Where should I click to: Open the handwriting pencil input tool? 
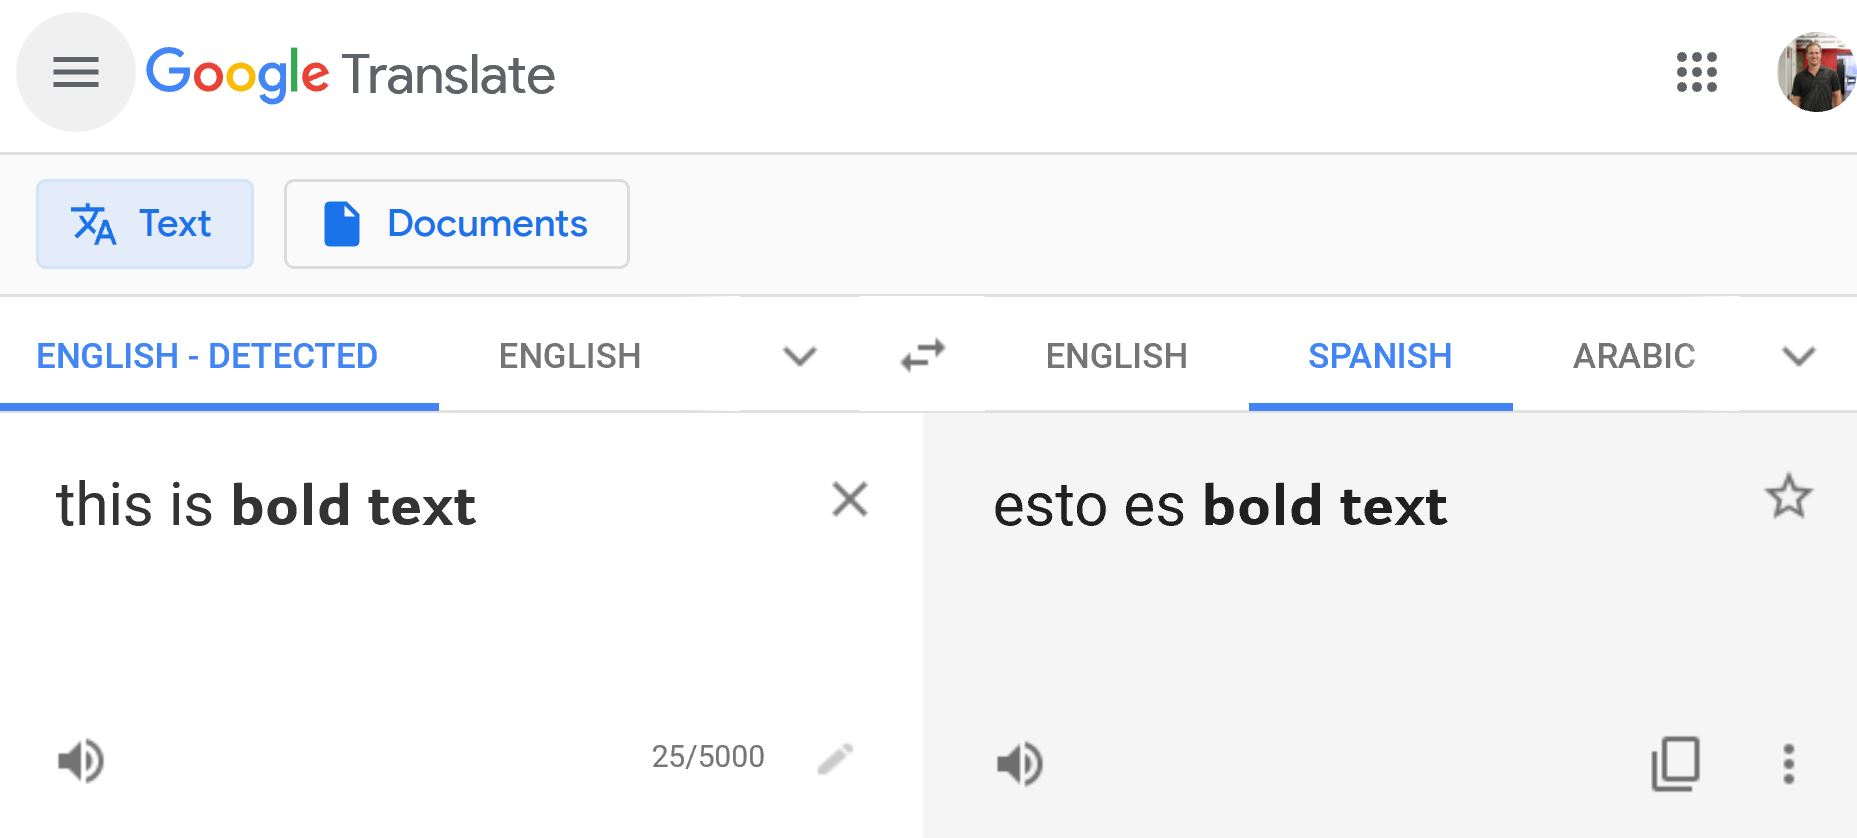(x=835, y=759)
